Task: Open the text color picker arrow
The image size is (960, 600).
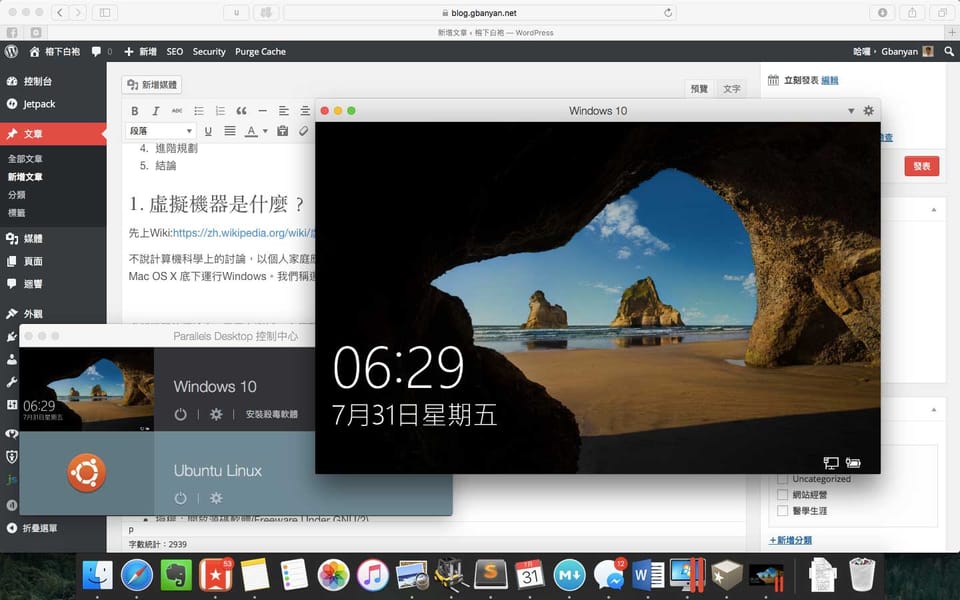Action: 265,131
